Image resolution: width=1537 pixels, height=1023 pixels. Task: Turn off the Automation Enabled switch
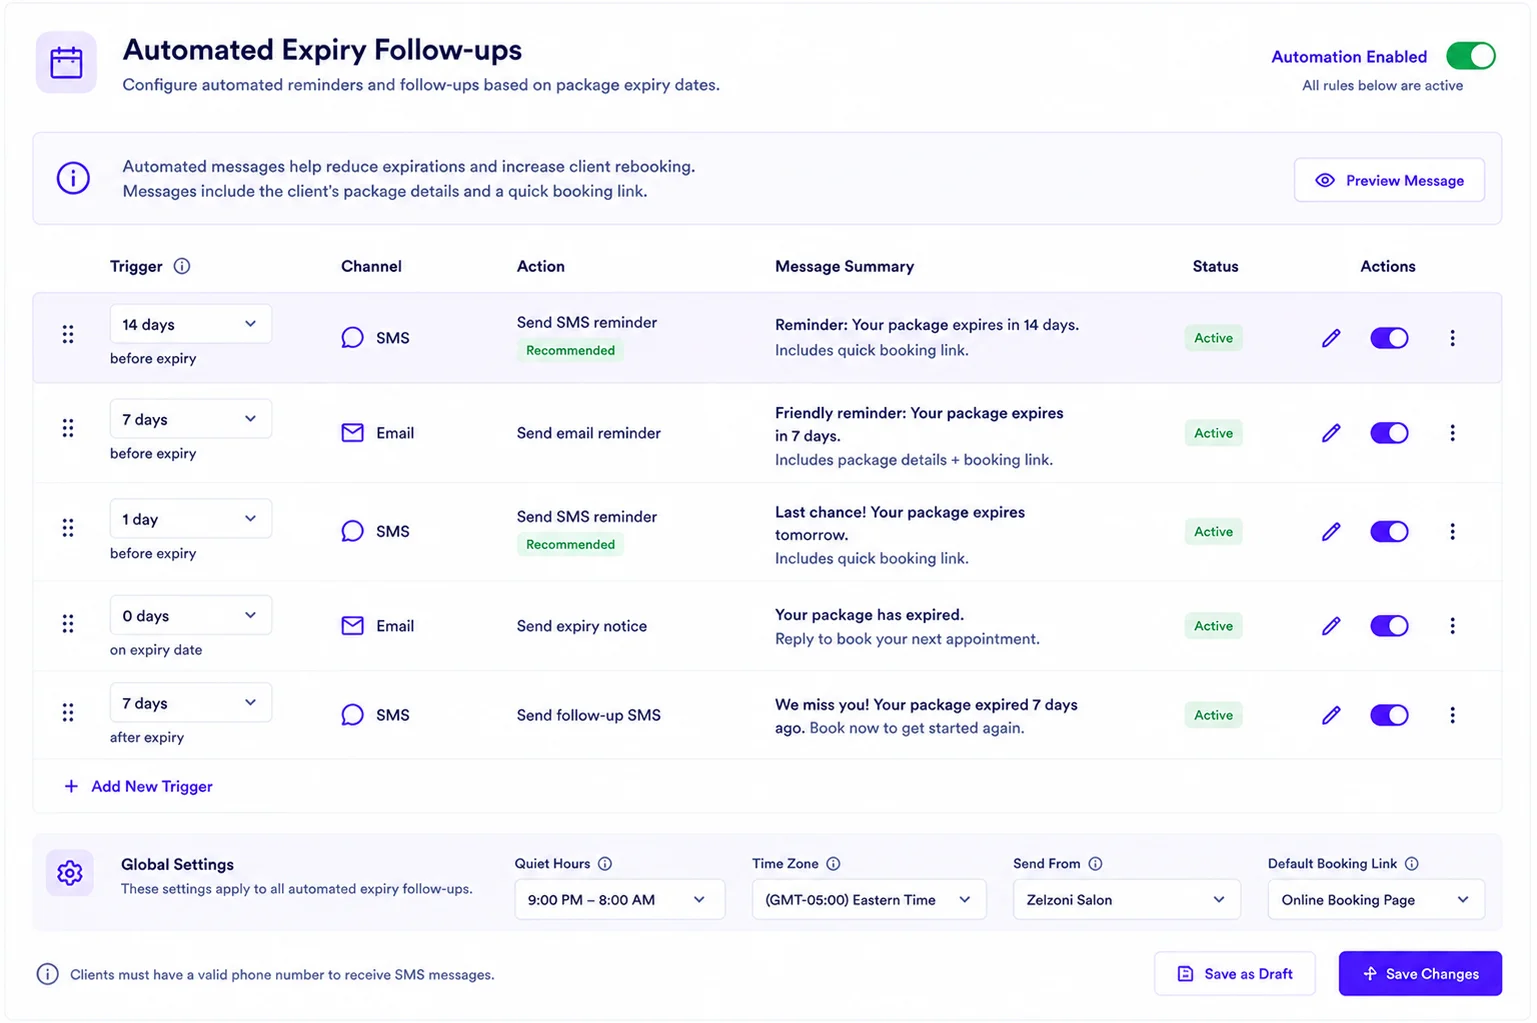click(1470, 56)
